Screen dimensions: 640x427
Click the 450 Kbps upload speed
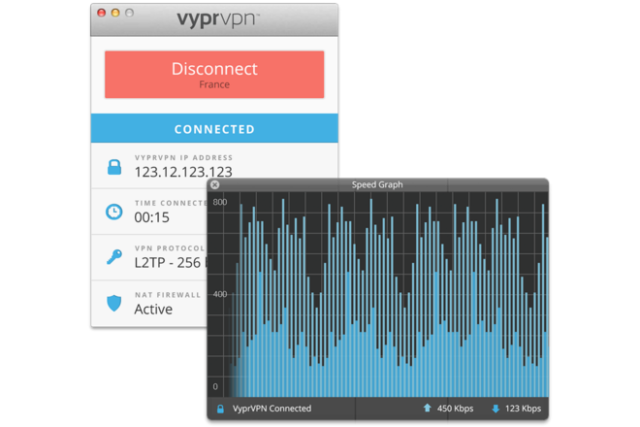click(455, 408)
